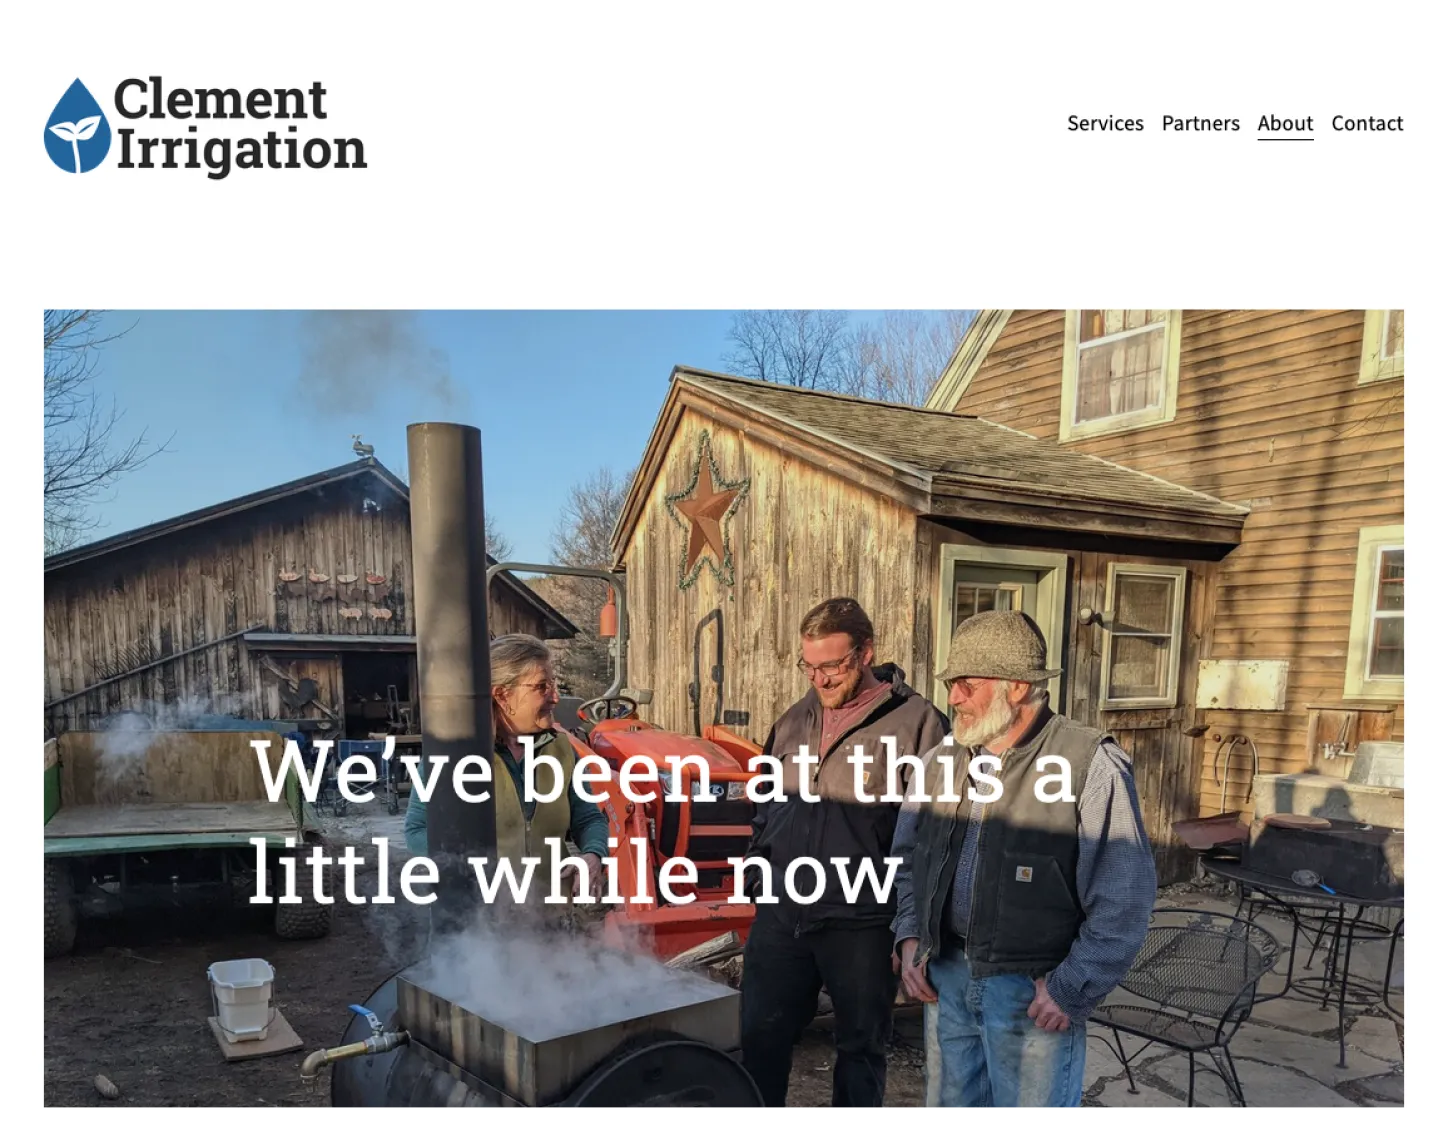Click the bearded man's gray tweed hat
The height and width of the screenshot is (1140, 1448).
tap(996, 648)
